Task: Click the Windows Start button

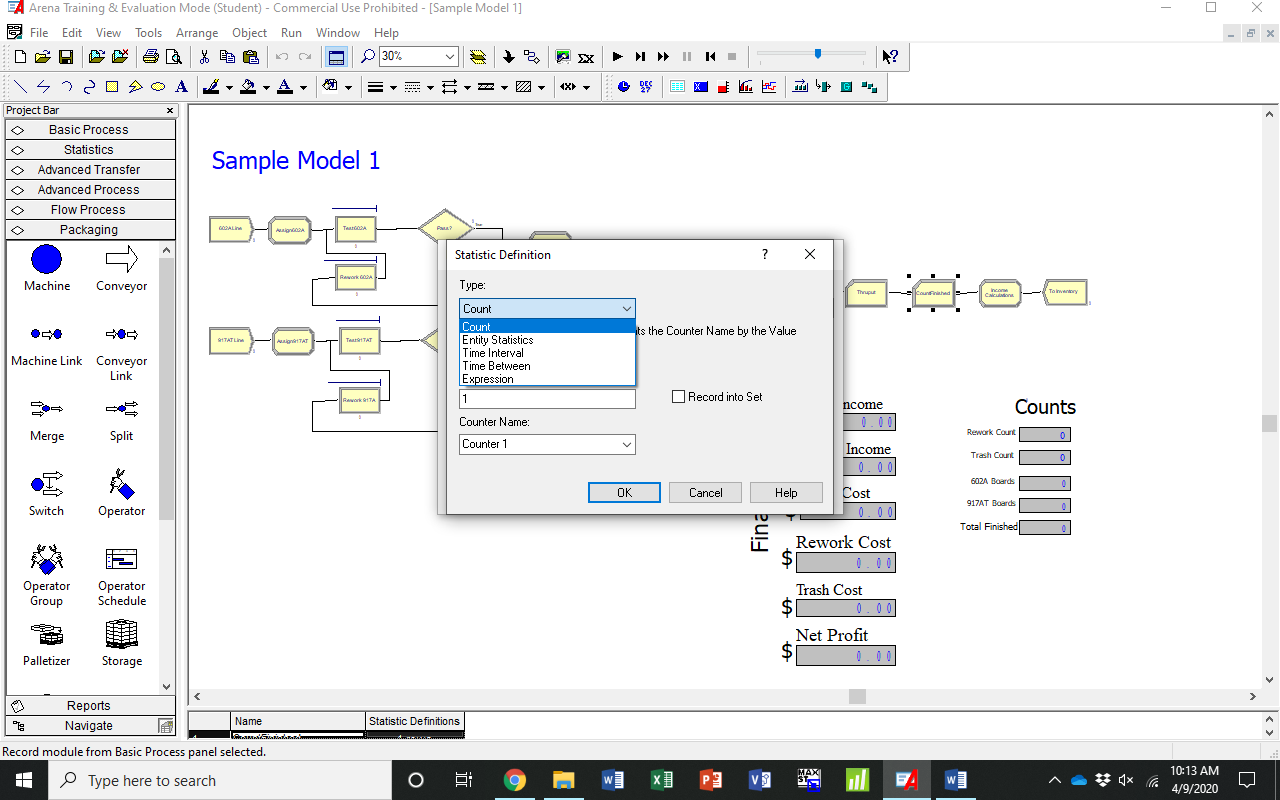Action: click(23, 780)
